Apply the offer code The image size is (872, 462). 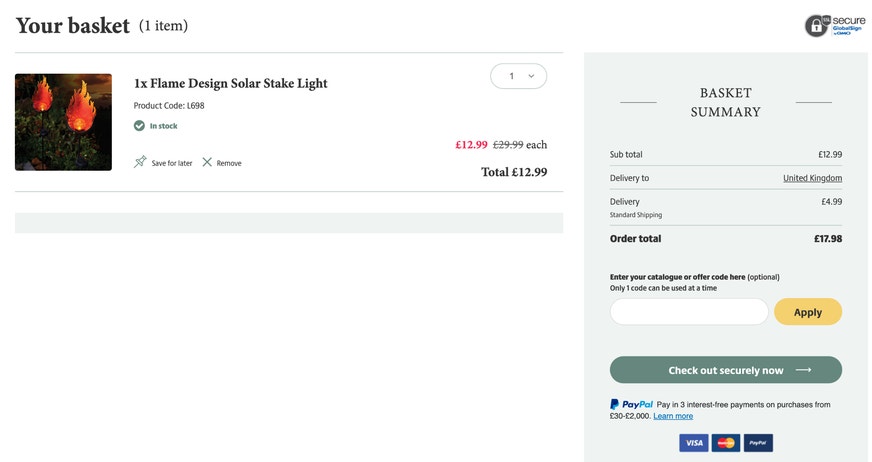807,312
